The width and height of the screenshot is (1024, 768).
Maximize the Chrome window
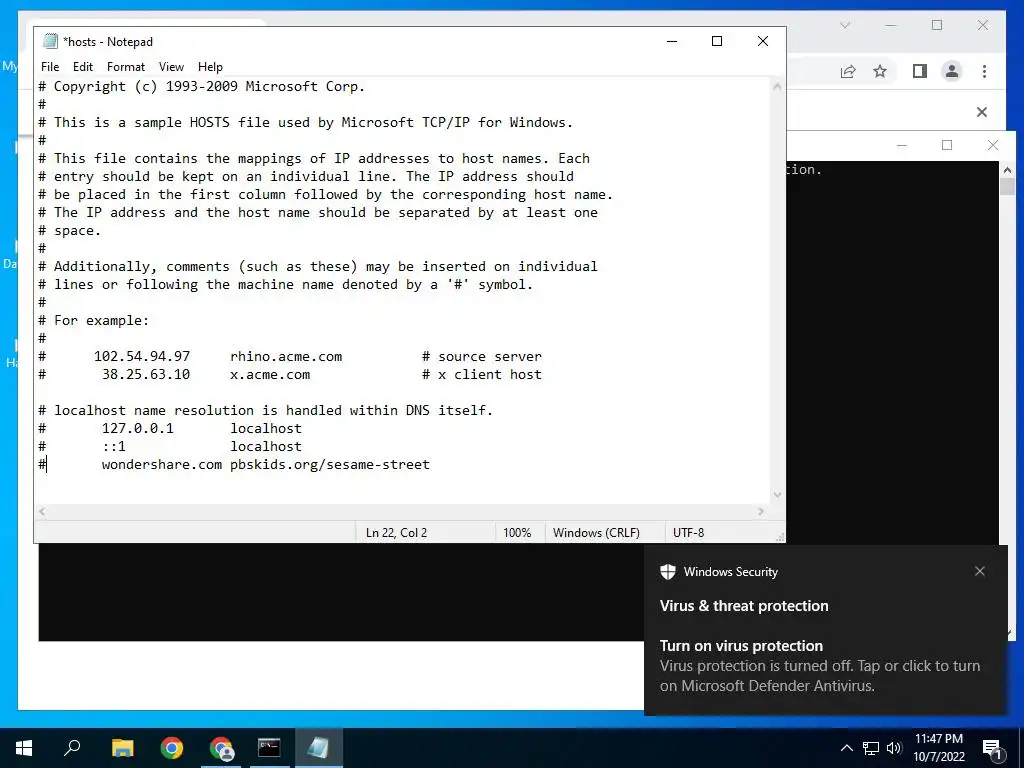[x=937, y=25]
